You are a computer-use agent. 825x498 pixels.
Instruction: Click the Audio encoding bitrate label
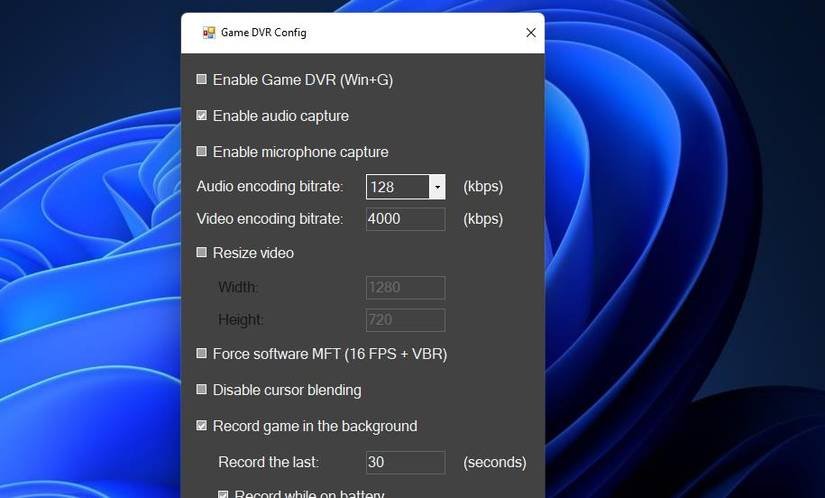point(269,187)
